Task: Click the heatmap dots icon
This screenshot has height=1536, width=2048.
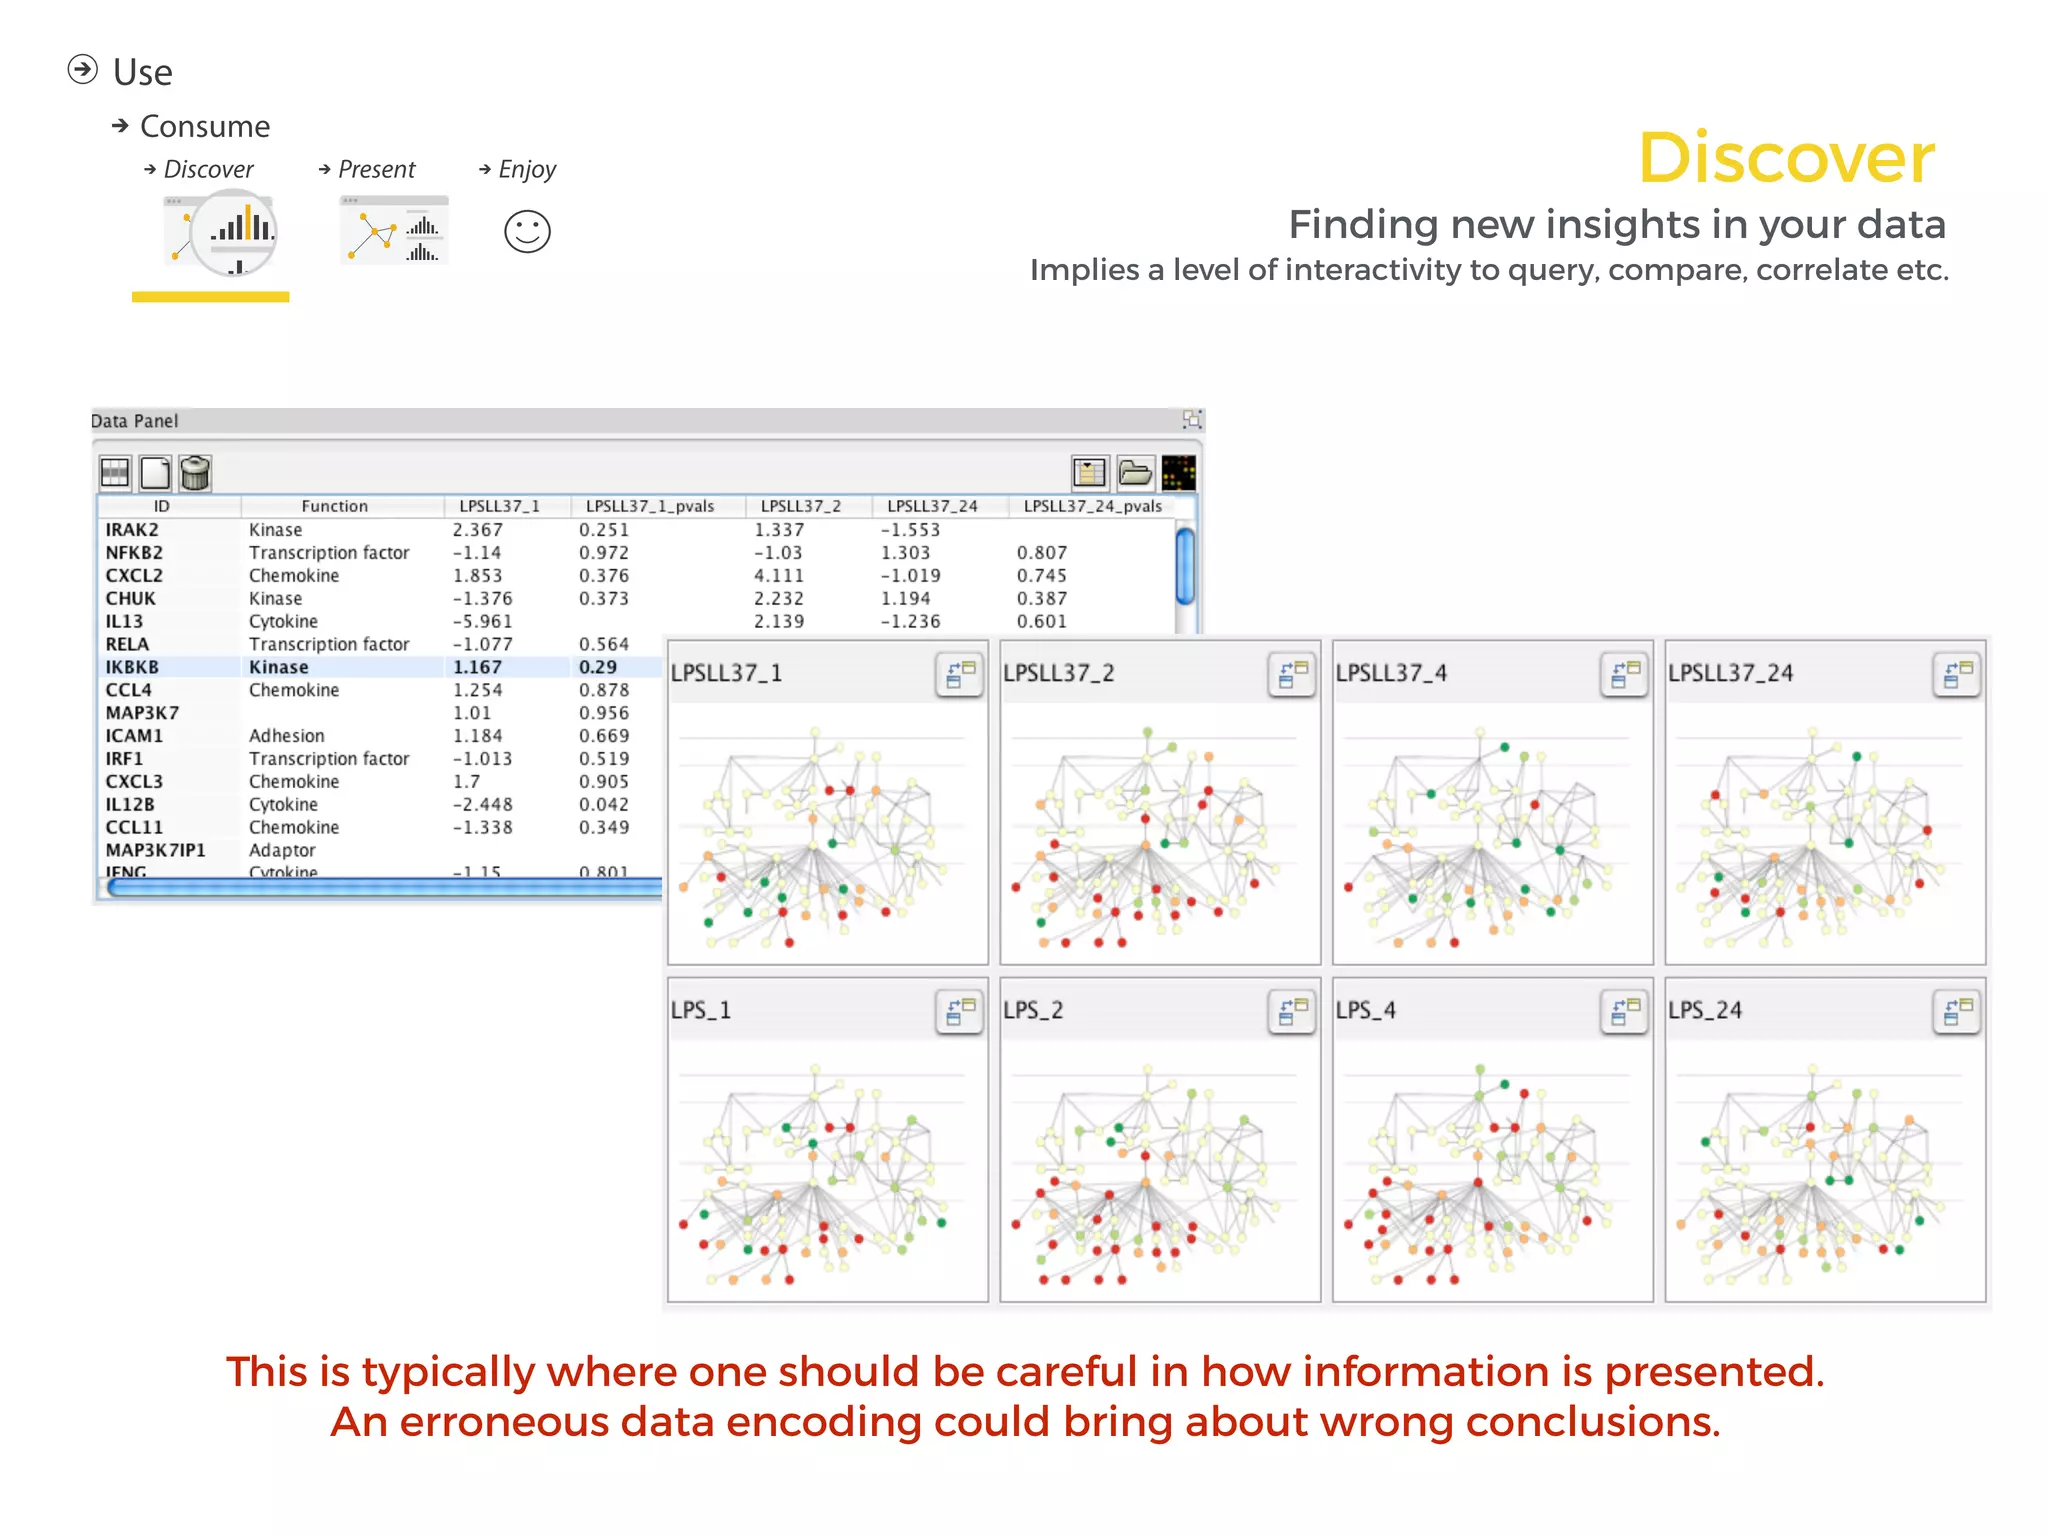Action: 1179,472
